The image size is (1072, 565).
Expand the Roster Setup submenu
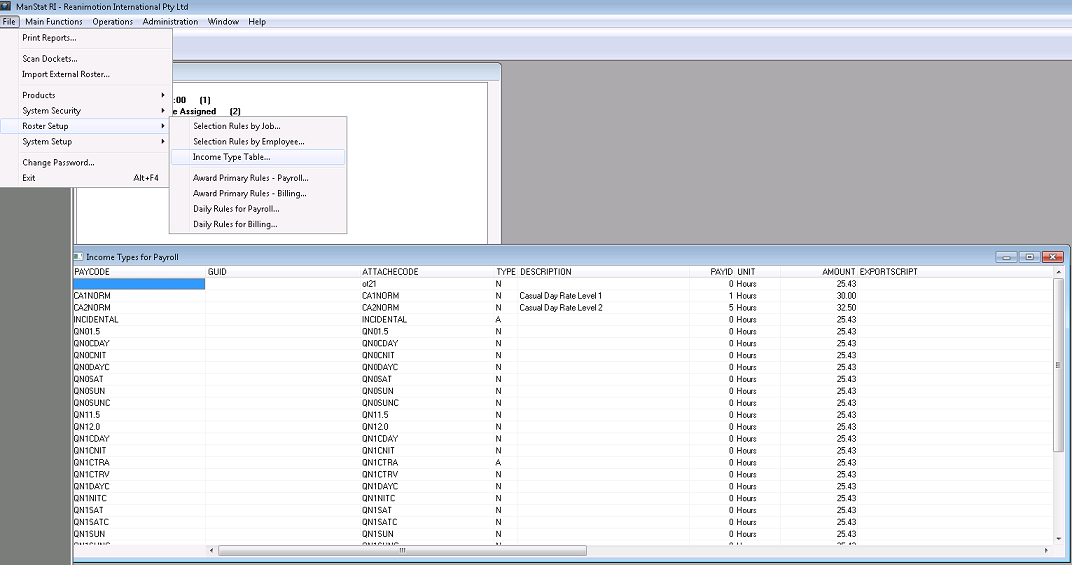86,127
